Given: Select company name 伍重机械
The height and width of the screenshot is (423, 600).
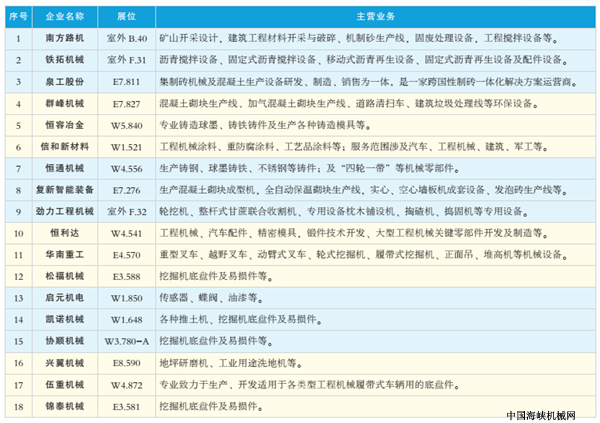Looking at the screenshot, I should [65, 385].
